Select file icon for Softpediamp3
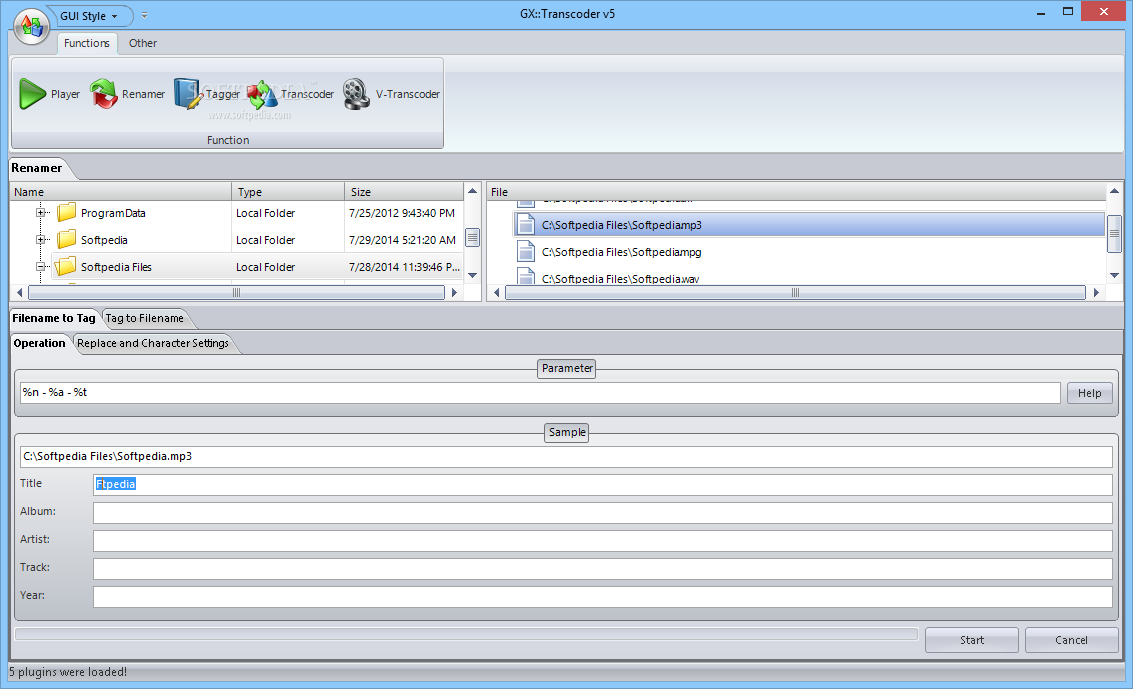Screen dimensions: 1133x689 click(526, 225)
